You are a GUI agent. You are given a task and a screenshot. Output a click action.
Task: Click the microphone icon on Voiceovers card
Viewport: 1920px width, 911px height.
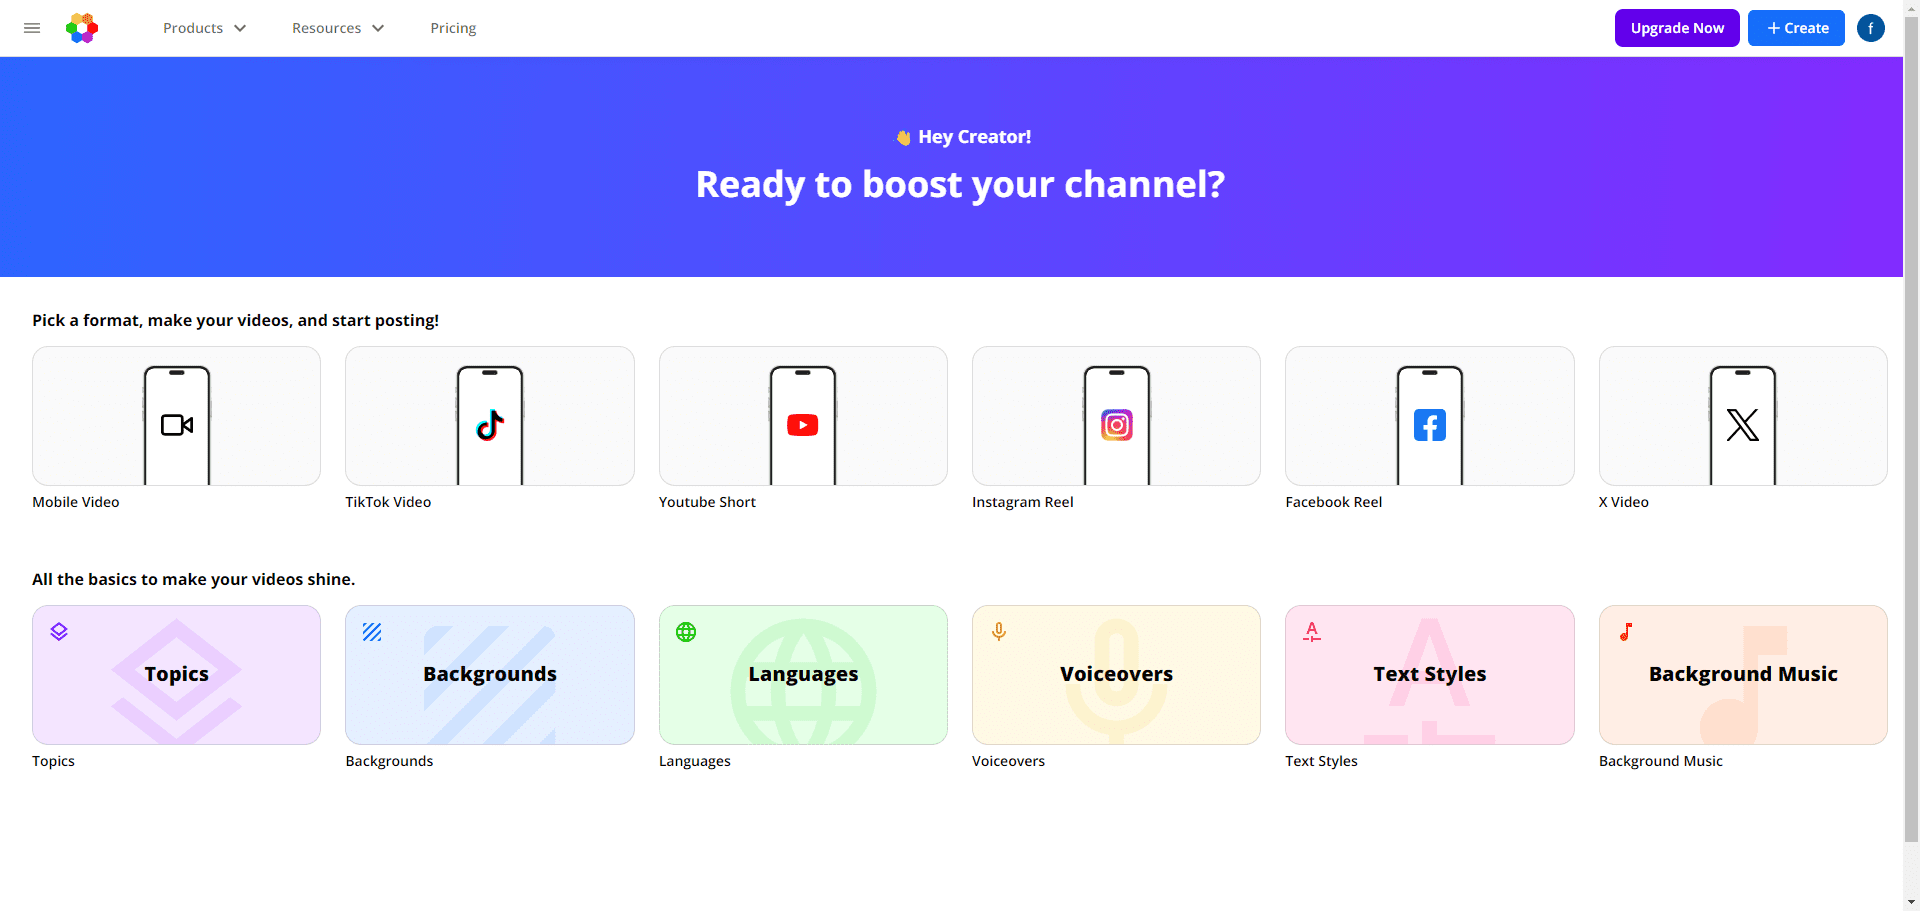click(999, 632)
